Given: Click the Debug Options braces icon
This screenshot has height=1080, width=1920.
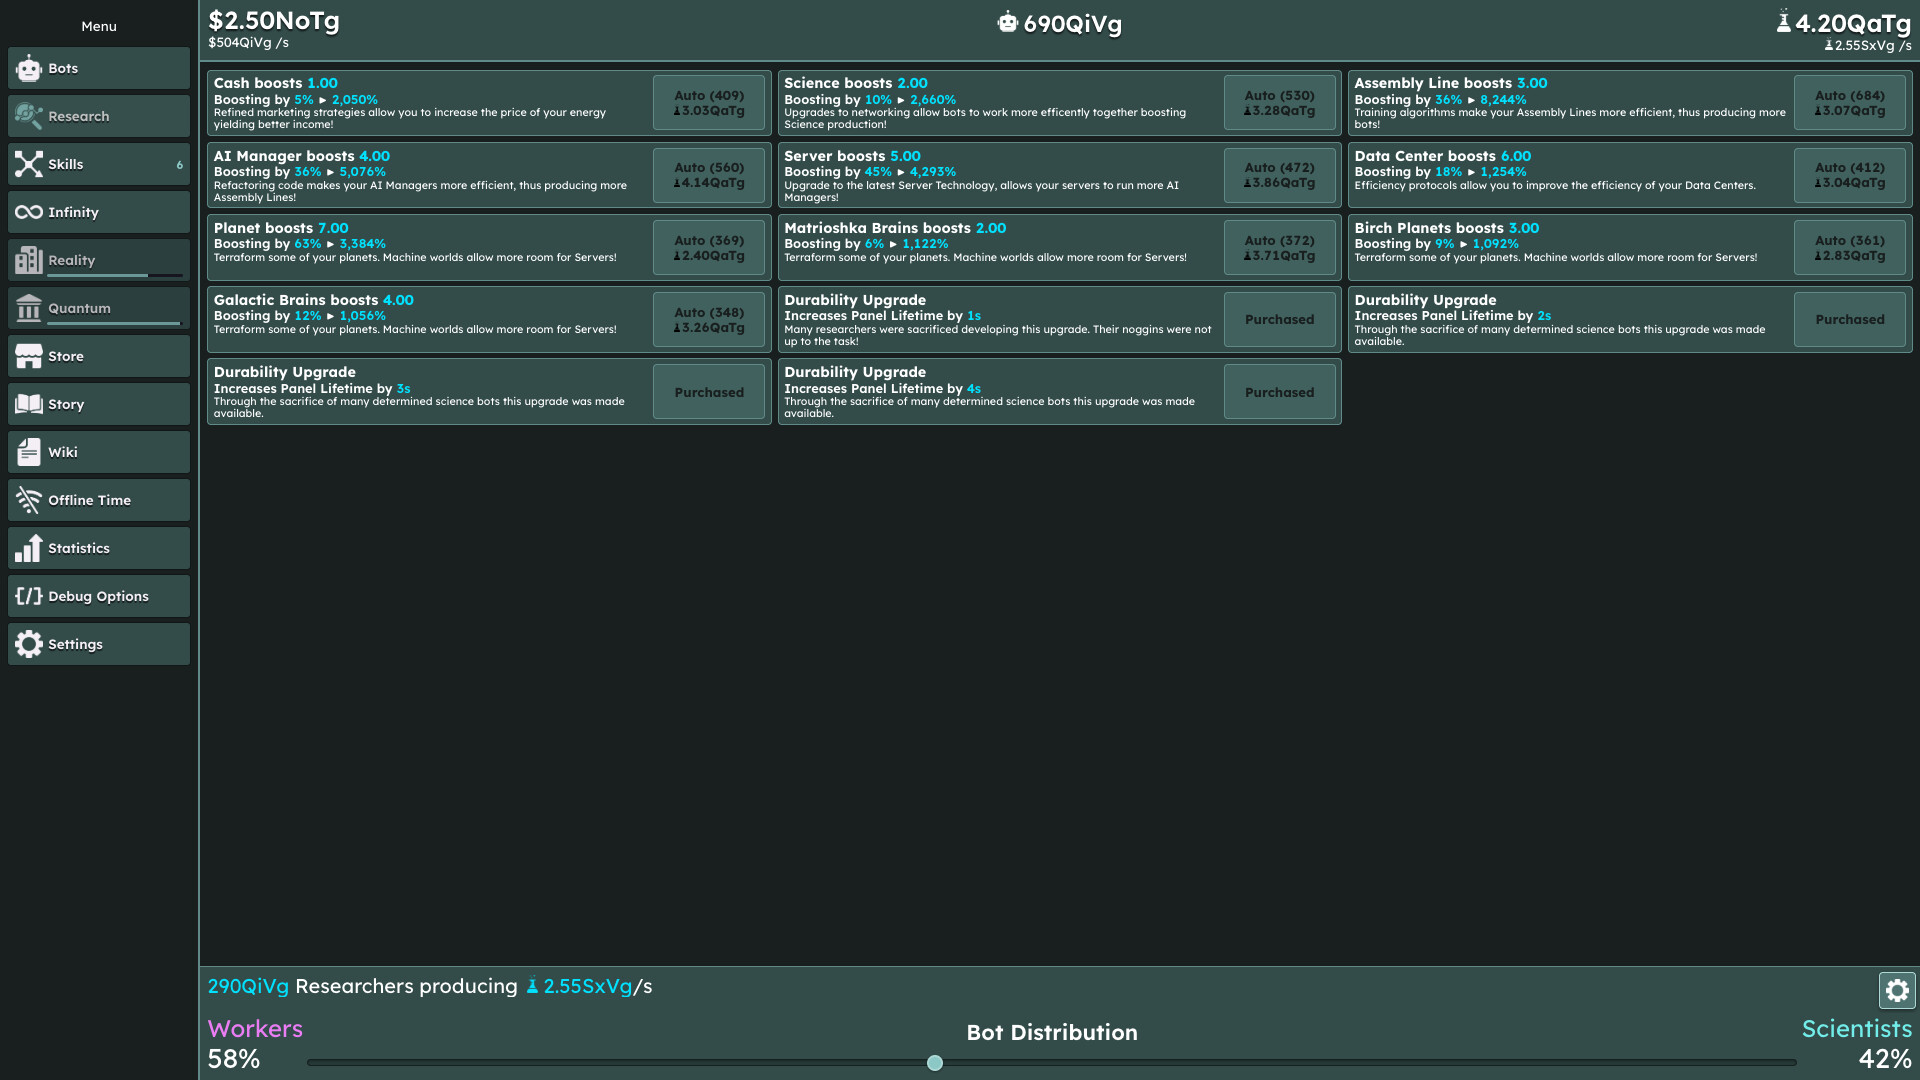Looking at the screenshot, I should click(29, 596).
